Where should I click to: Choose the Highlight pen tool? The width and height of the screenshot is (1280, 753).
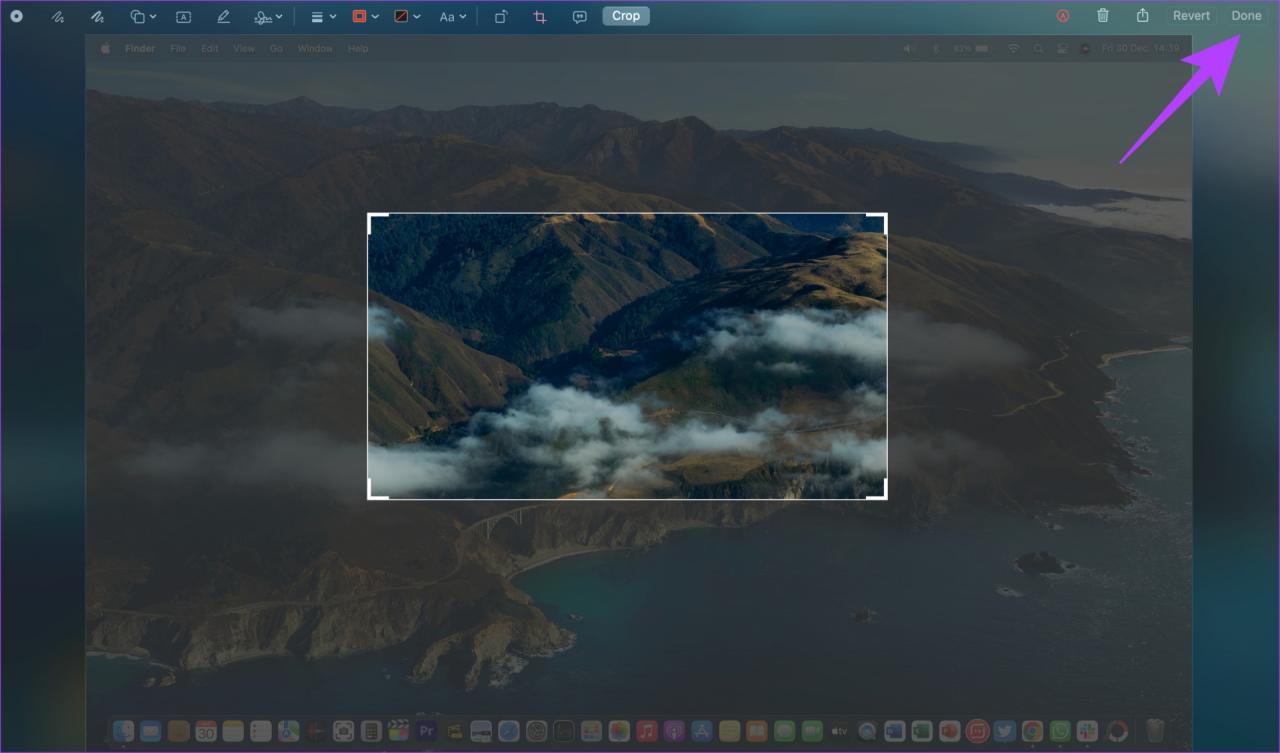click(x=223, y=17)
